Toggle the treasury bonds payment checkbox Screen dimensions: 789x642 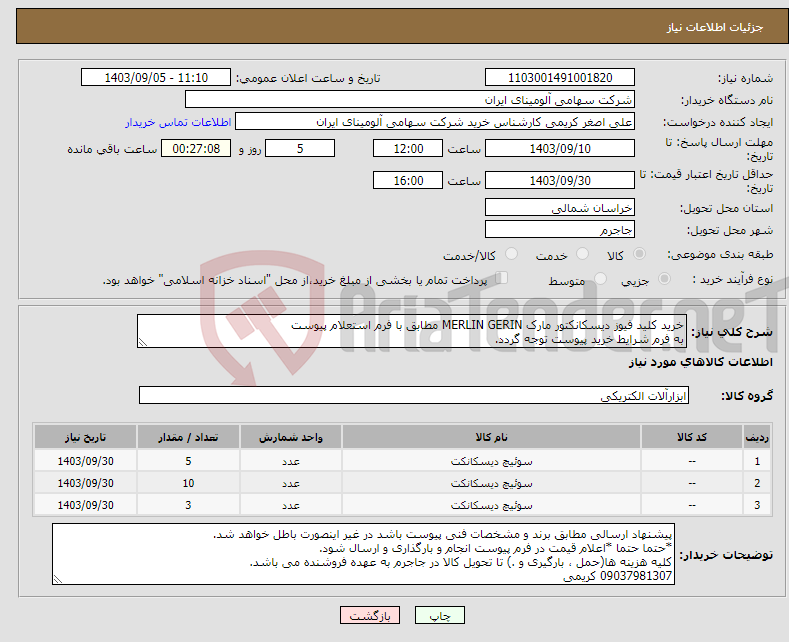coord(502,278)
